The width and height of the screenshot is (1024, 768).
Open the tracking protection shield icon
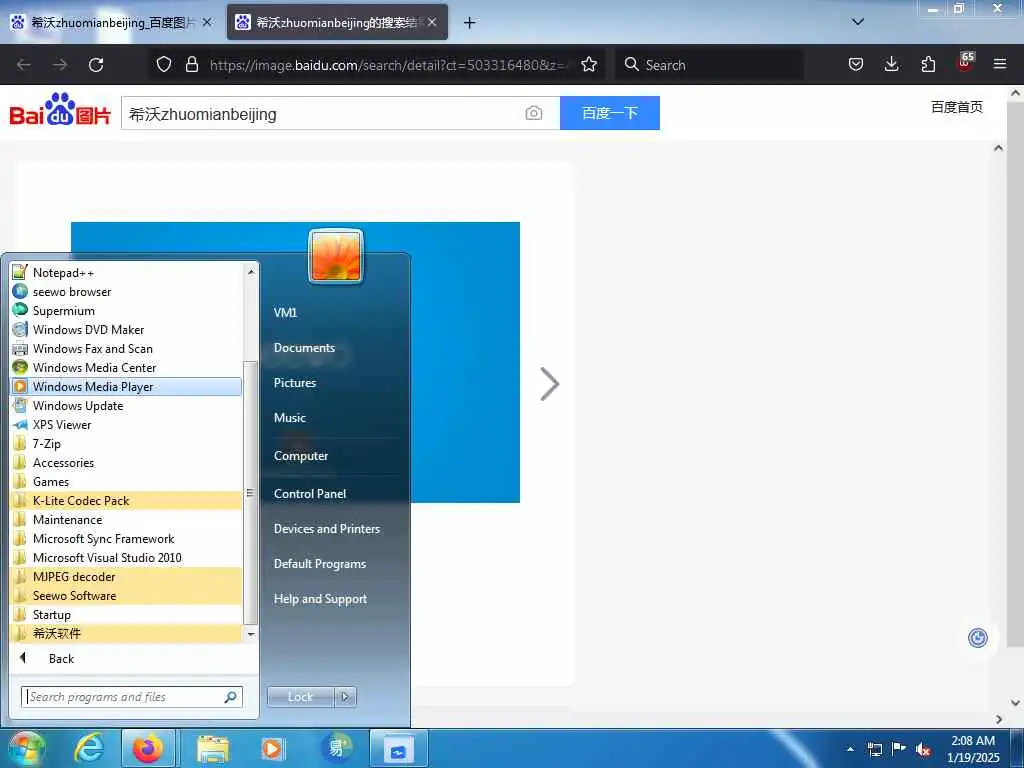pyautogui.click(x=164, y=64)
